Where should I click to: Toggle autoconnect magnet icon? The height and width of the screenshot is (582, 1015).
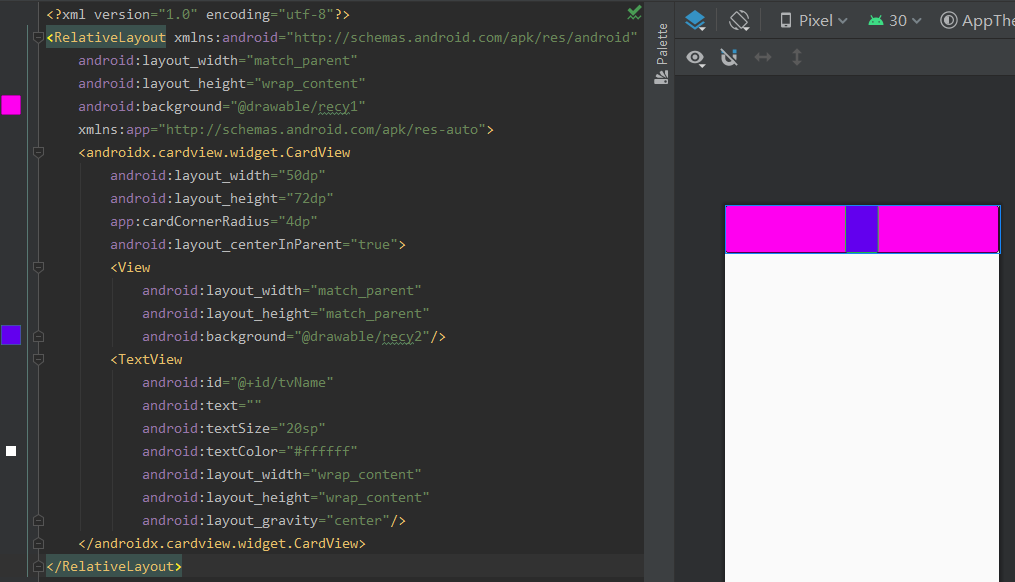coord(730,58)
